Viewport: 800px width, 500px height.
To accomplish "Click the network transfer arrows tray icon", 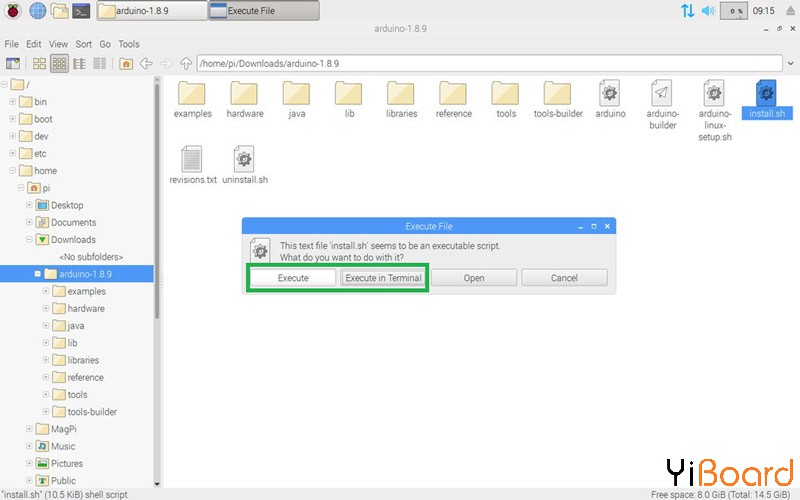I will click(687, 11).
